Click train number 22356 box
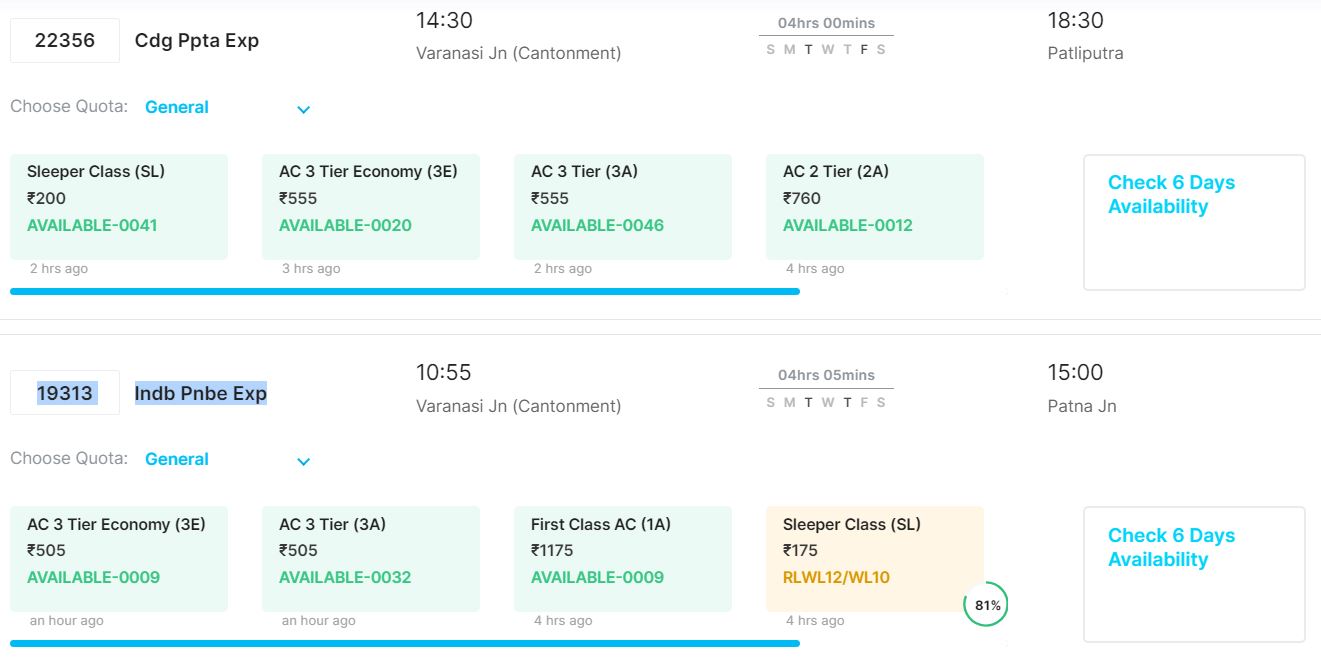1321x665 pixels. point(65,41)
